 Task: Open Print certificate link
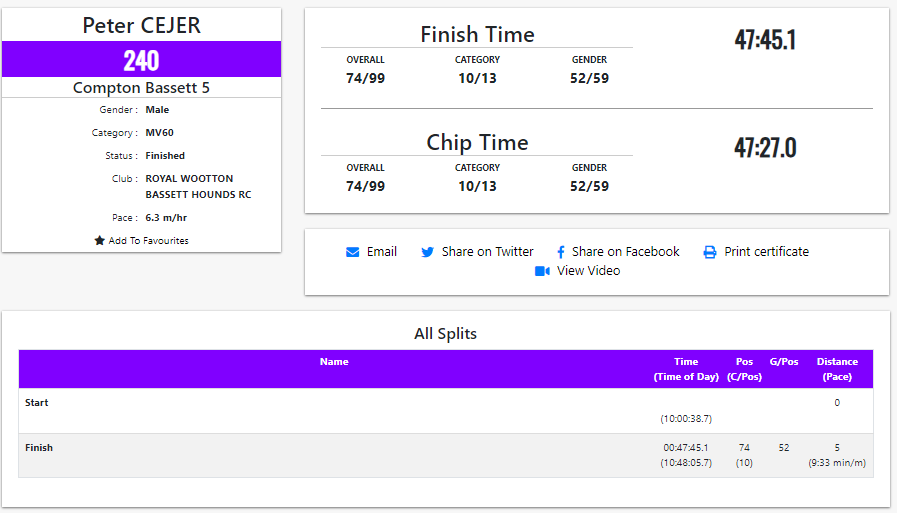click(767, 252)
